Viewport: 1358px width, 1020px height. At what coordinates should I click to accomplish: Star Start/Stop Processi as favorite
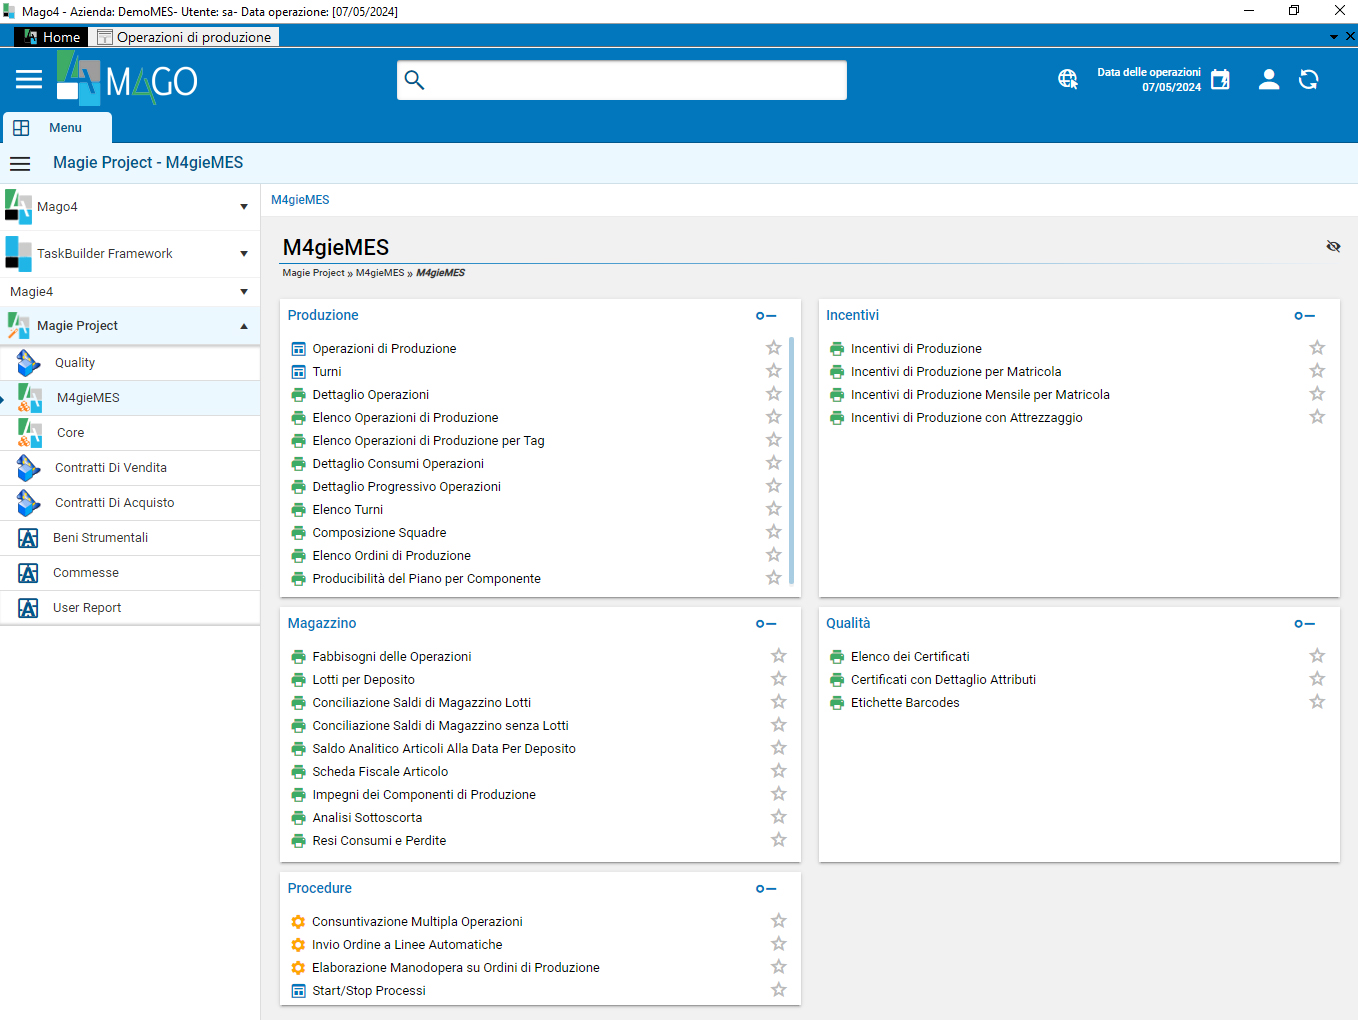[779, 990]
